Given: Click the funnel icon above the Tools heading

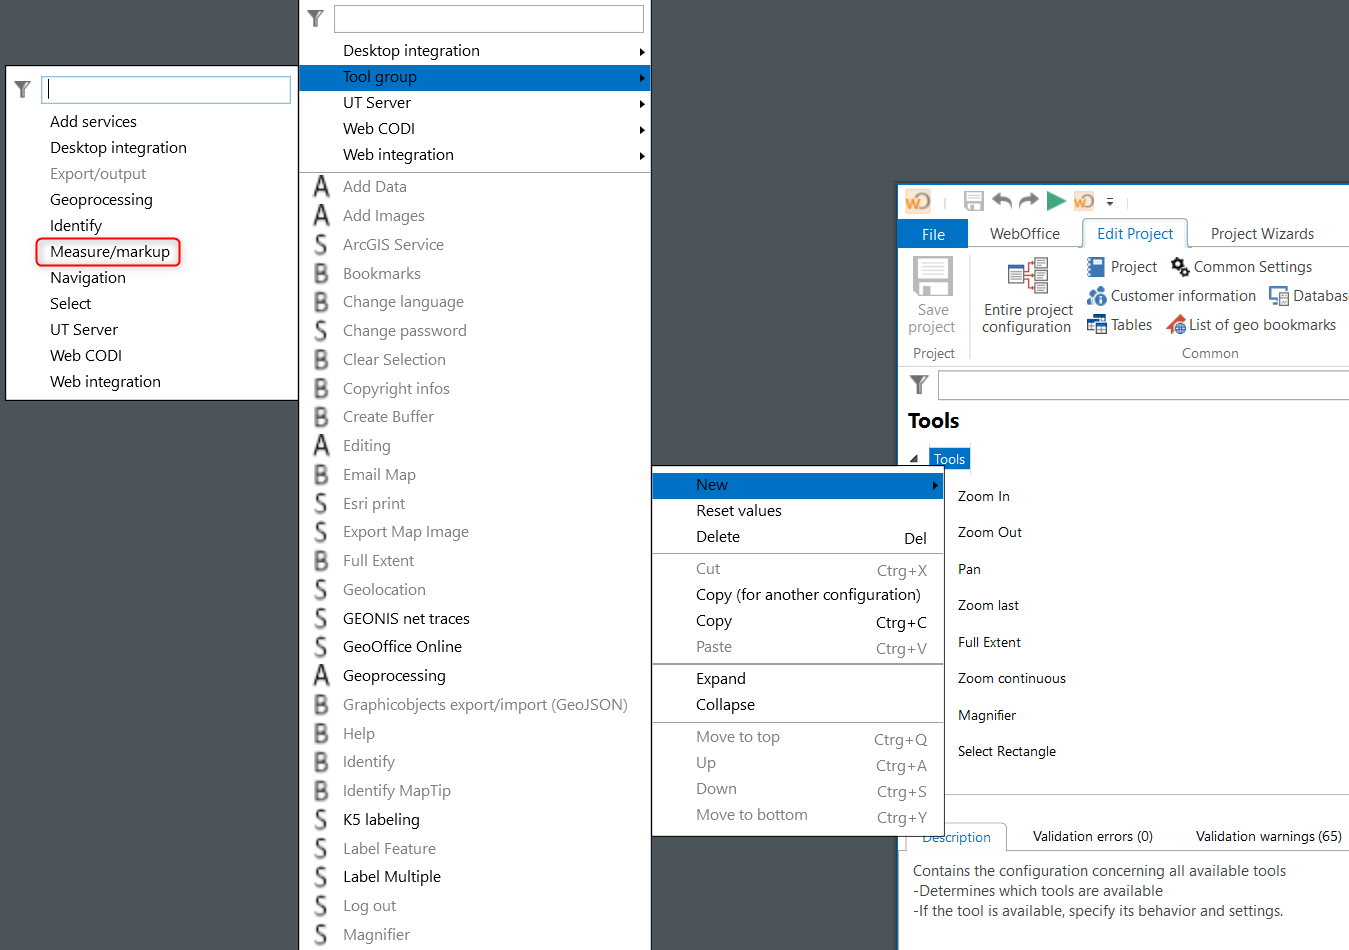Looking at the screenshot, I should (x=919, y=384).
